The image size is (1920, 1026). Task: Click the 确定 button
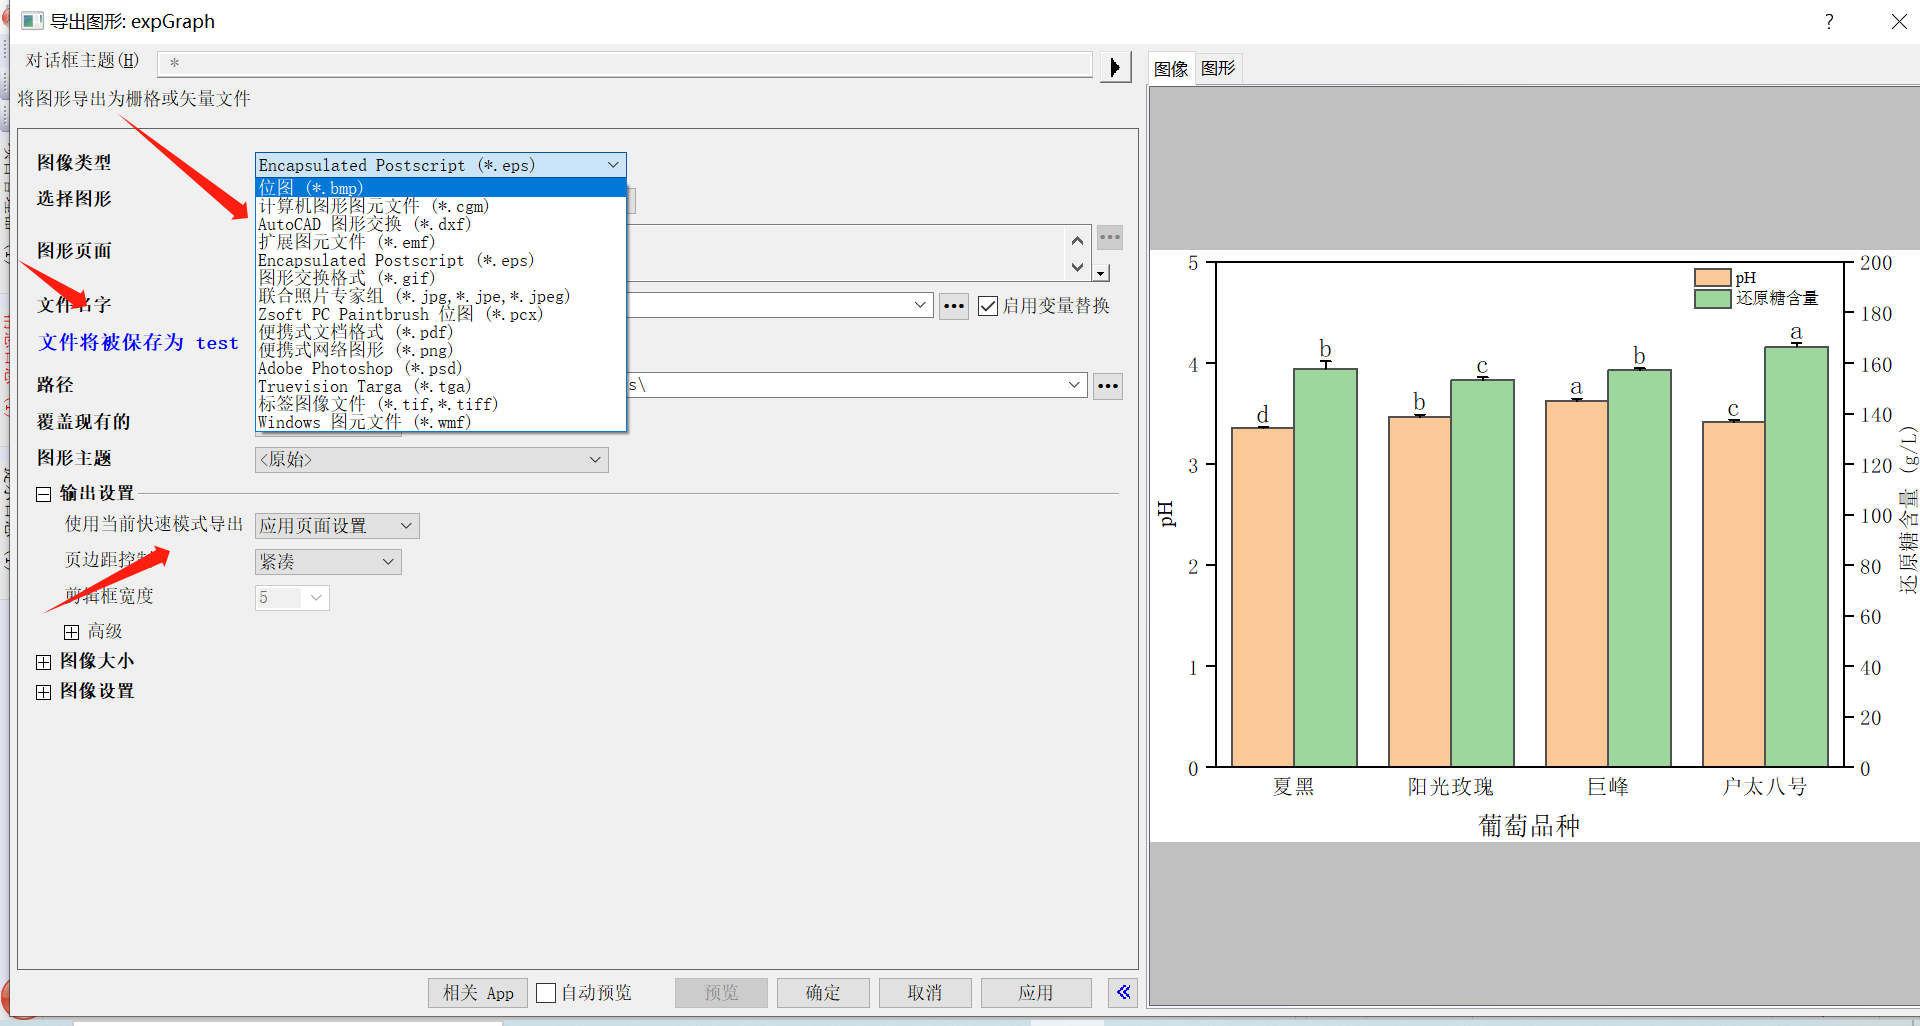click(823, 993)
